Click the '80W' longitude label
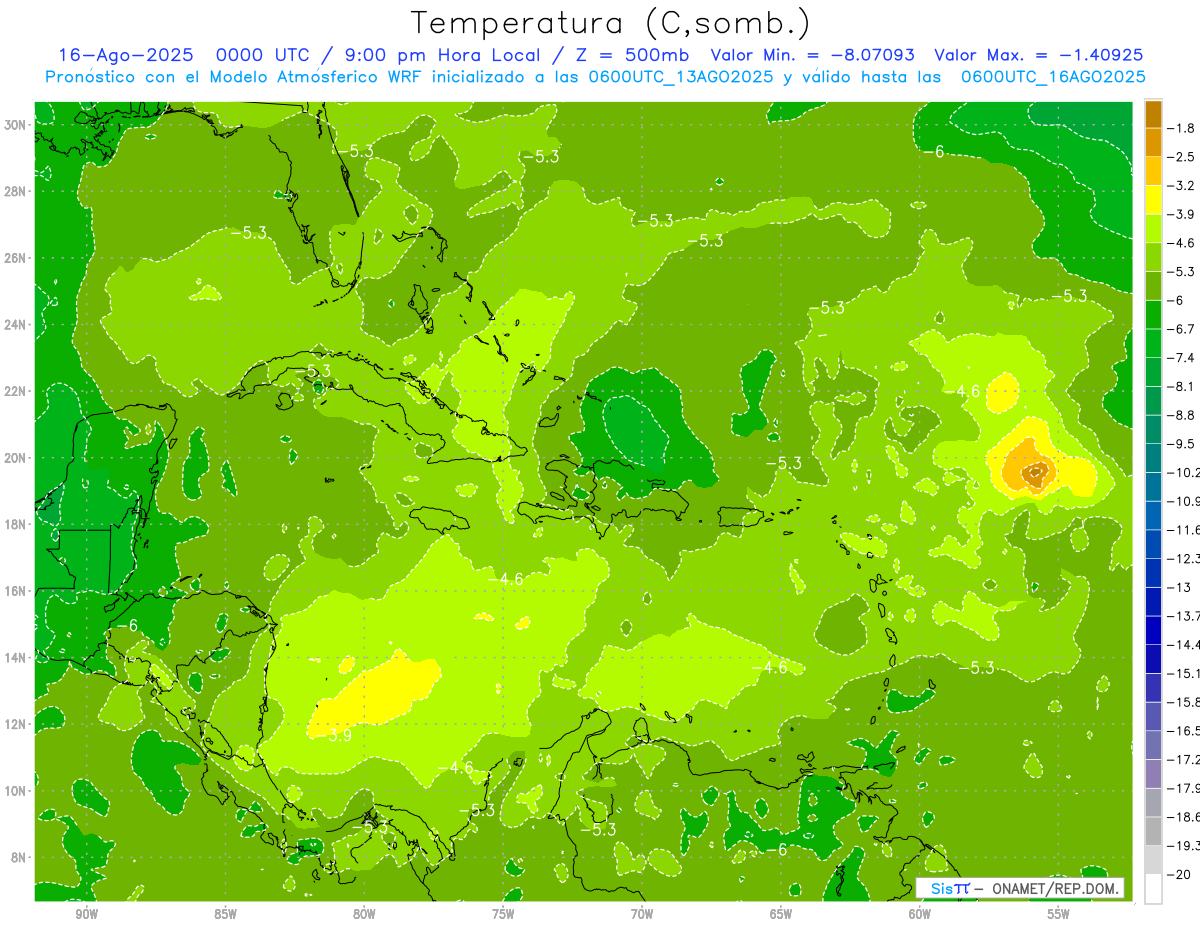This screenshot has height=927, width=1200. click(x=364, y=914)
